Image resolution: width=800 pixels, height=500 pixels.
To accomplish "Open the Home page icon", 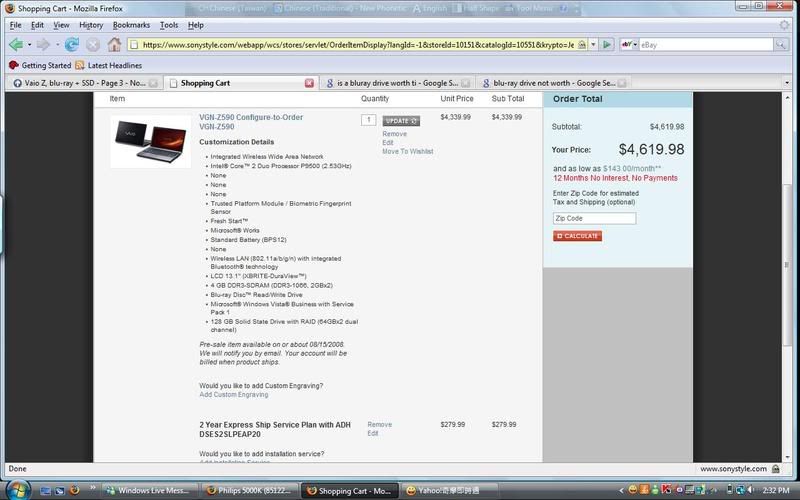I will (x=114, y=44).
